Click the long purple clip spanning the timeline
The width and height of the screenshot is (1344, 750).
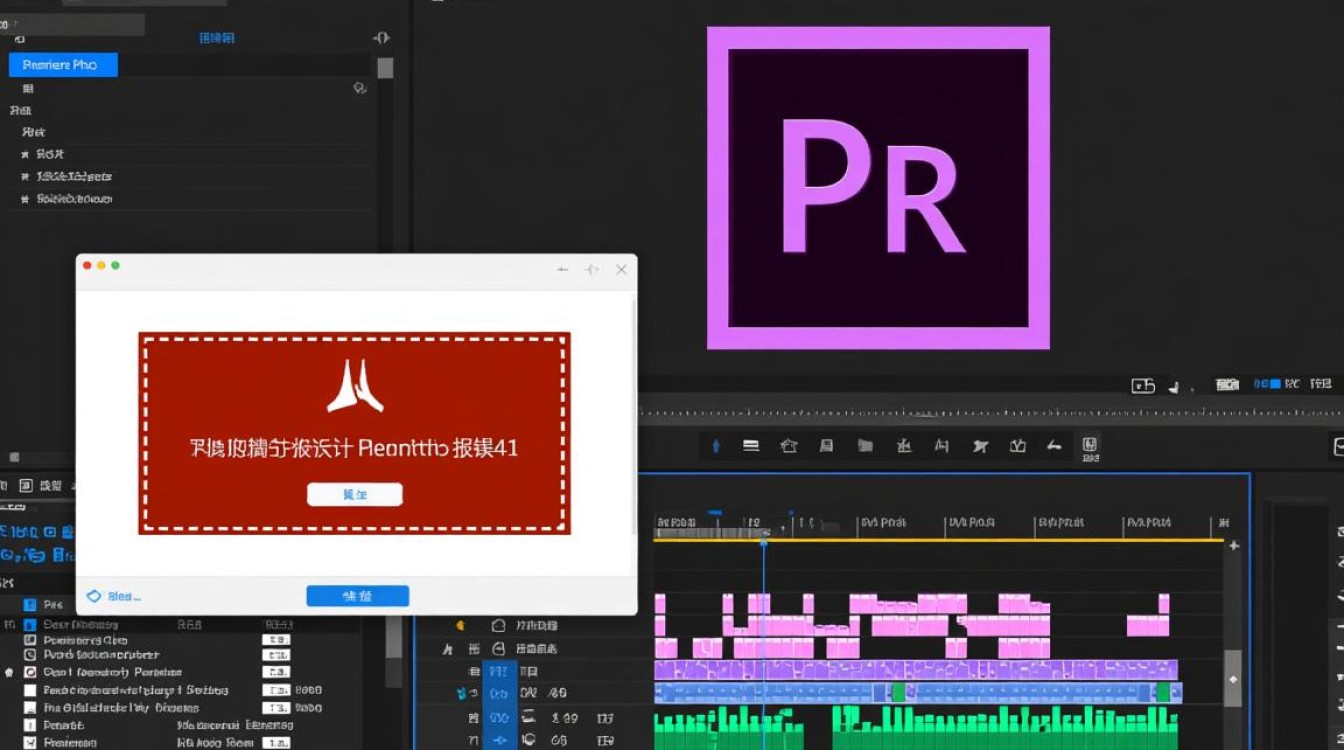(x=915, y=670)
